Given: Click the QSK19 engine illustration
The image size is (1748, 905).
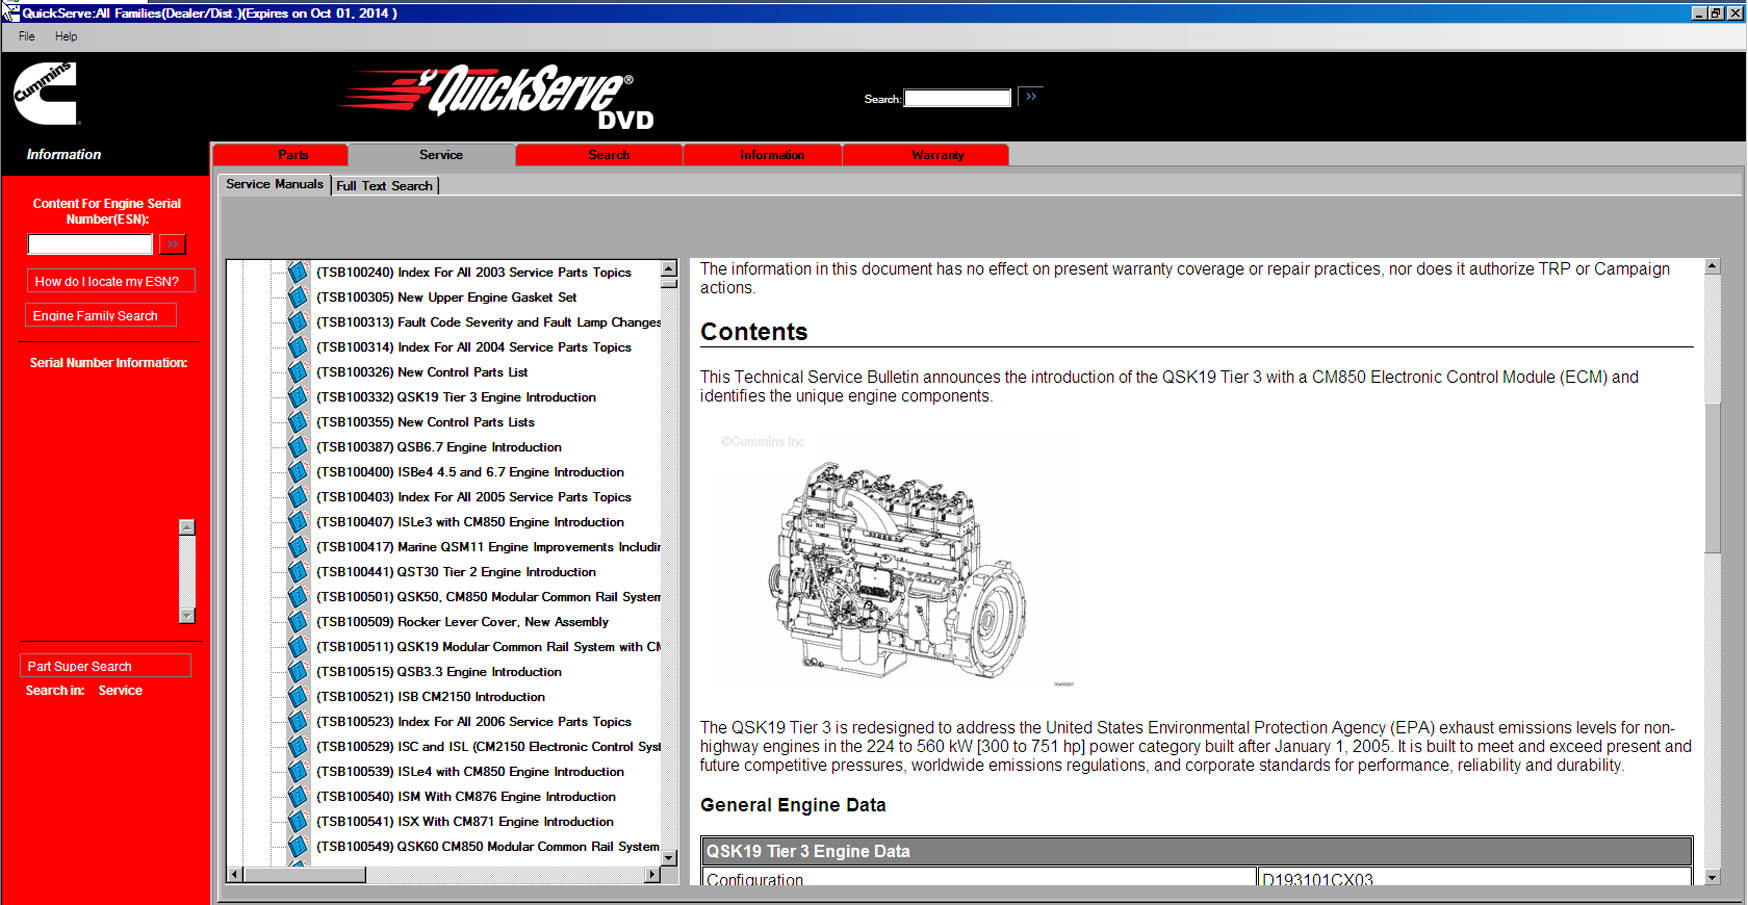Looking at the screenshot, I should pyautogui.click(x=897, y=570).
